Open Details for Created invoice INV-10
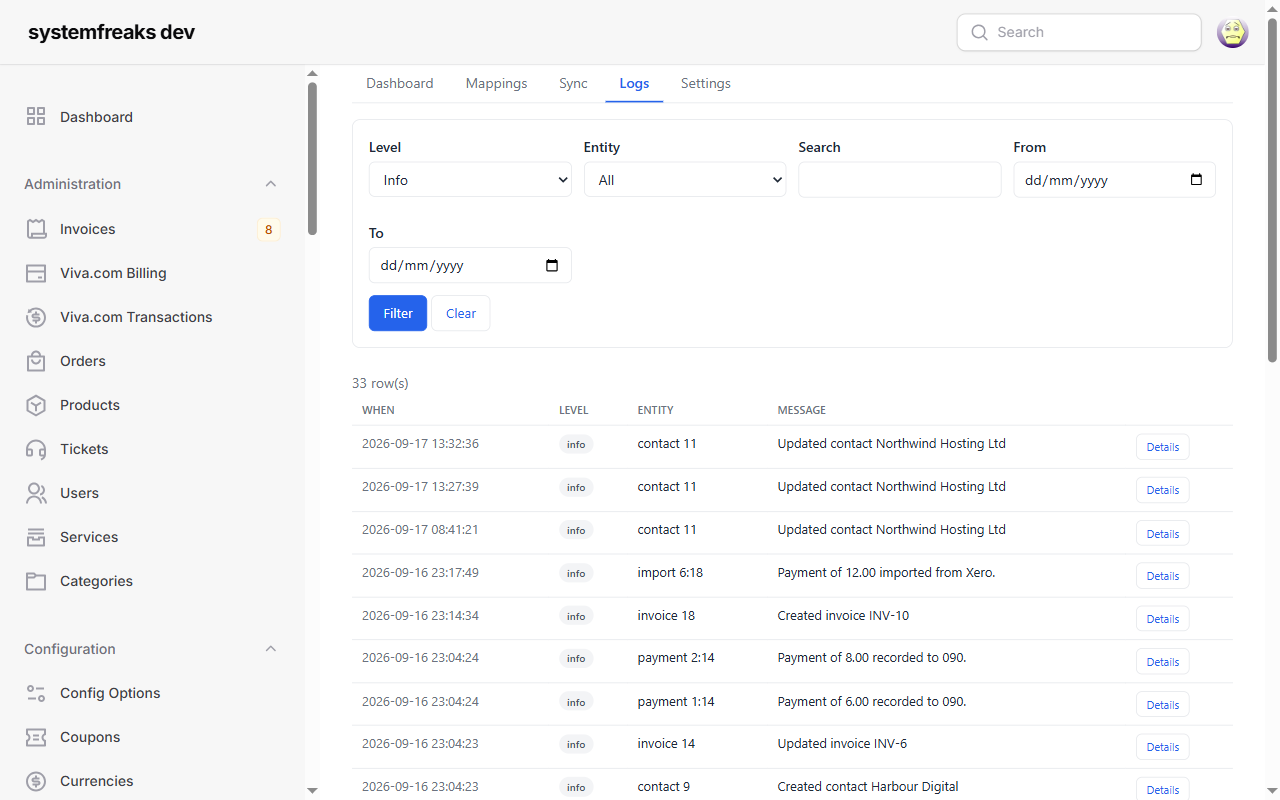The height and width of the screenshot is (800, 1280). coord(1162,619)
